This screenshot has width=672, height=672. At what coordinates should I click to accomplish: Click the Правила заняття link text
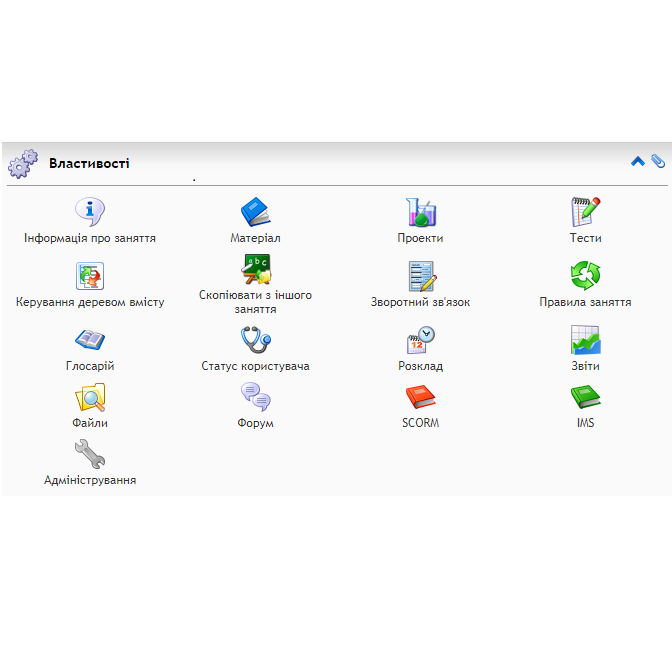tap(585, 302)
